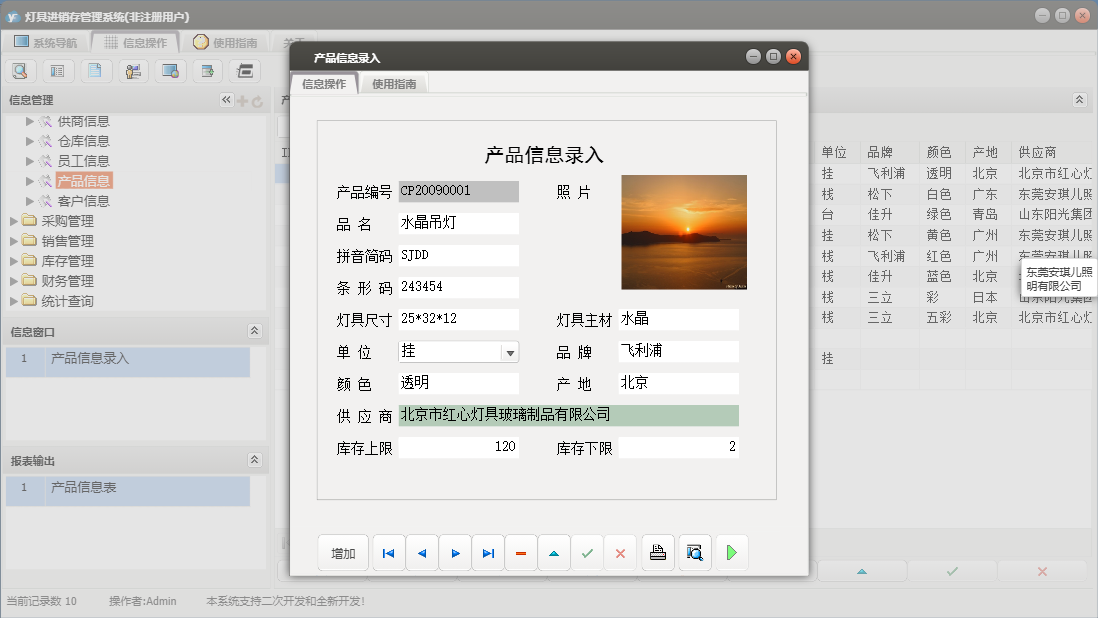
Task: Select the search icon in the top toolbar
Action: (x=20, y=70)
